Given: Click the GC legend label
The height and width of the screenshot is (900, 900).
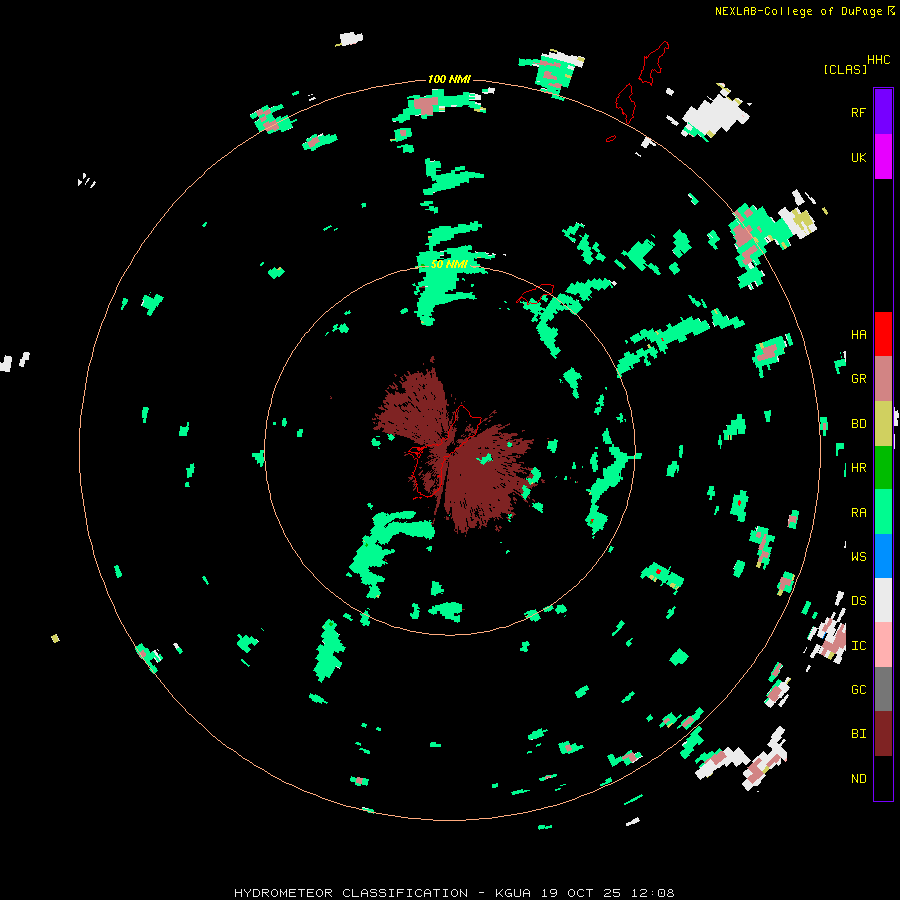Looking at the screenshot, I should tap(858, 690).
